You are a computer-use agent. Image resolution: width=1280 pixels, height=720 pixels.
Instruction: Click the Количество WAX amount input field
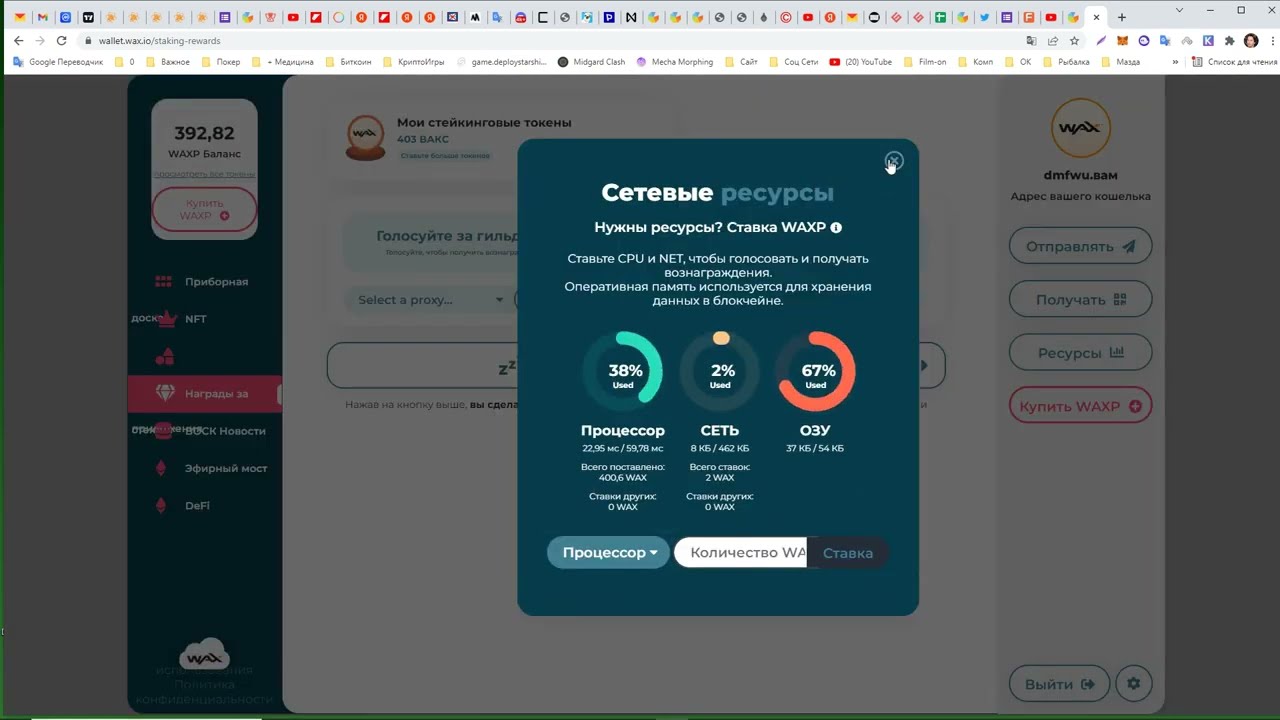[x=741, y=552]
